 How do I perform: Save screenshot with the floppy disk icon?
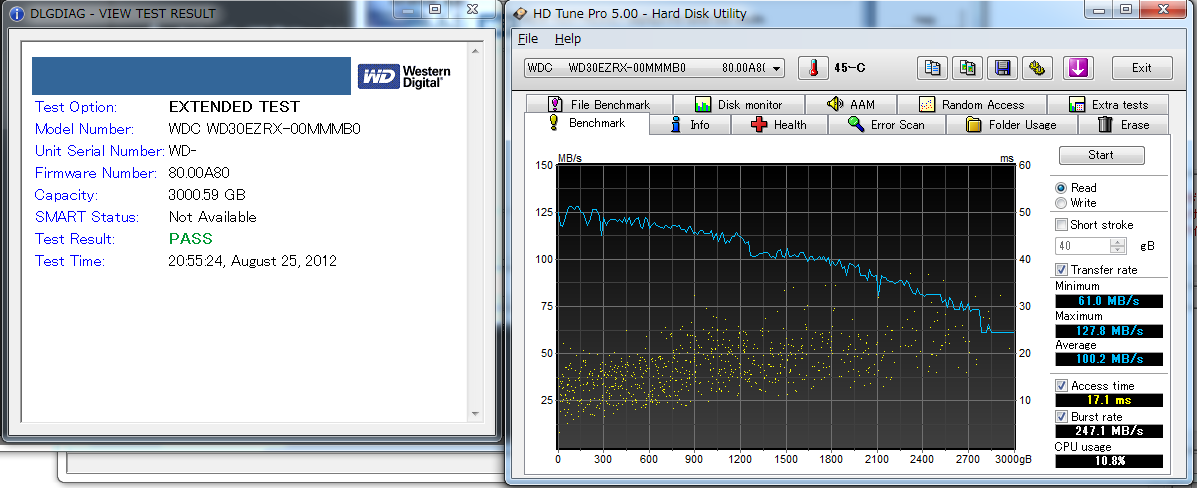point(1002,68)
